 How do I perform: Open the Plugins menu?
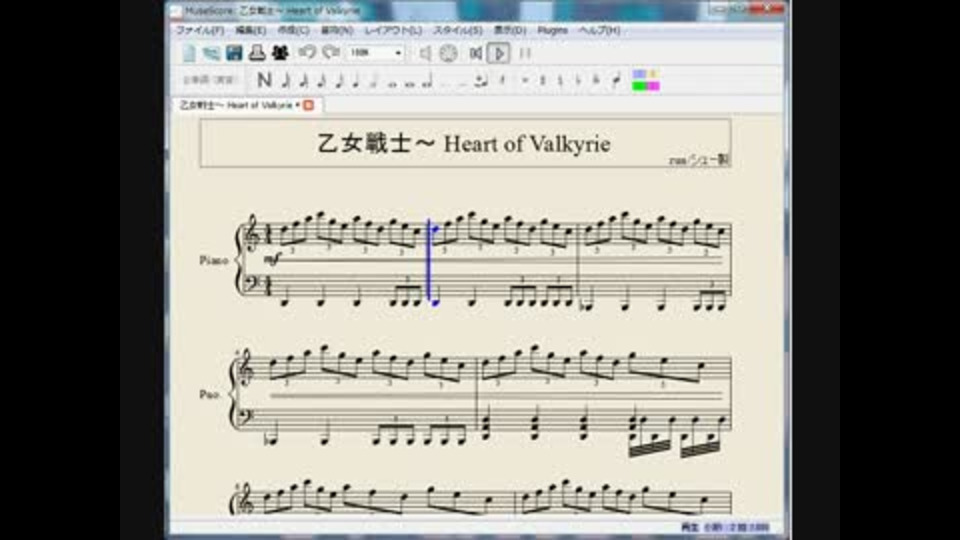tap(552, 30)
